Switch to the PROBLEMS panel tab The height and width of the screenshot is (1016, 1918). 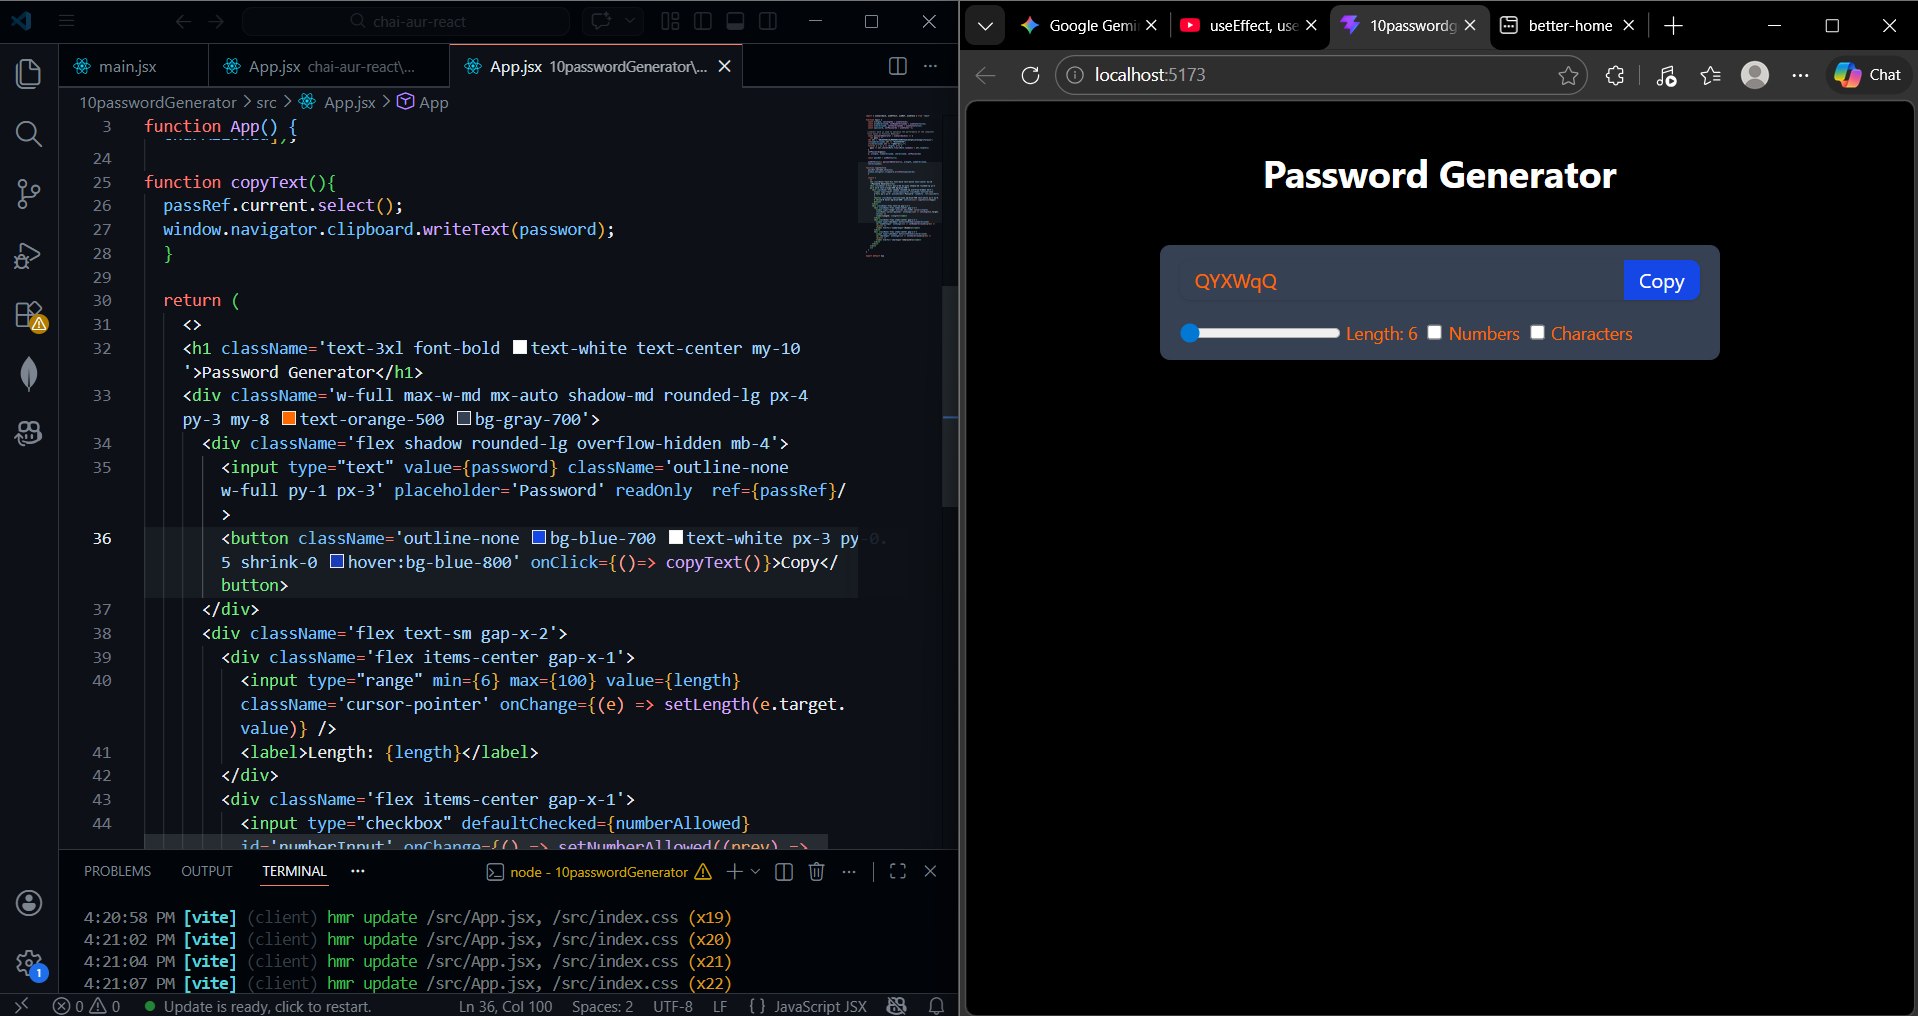click(x=117, y=871)
